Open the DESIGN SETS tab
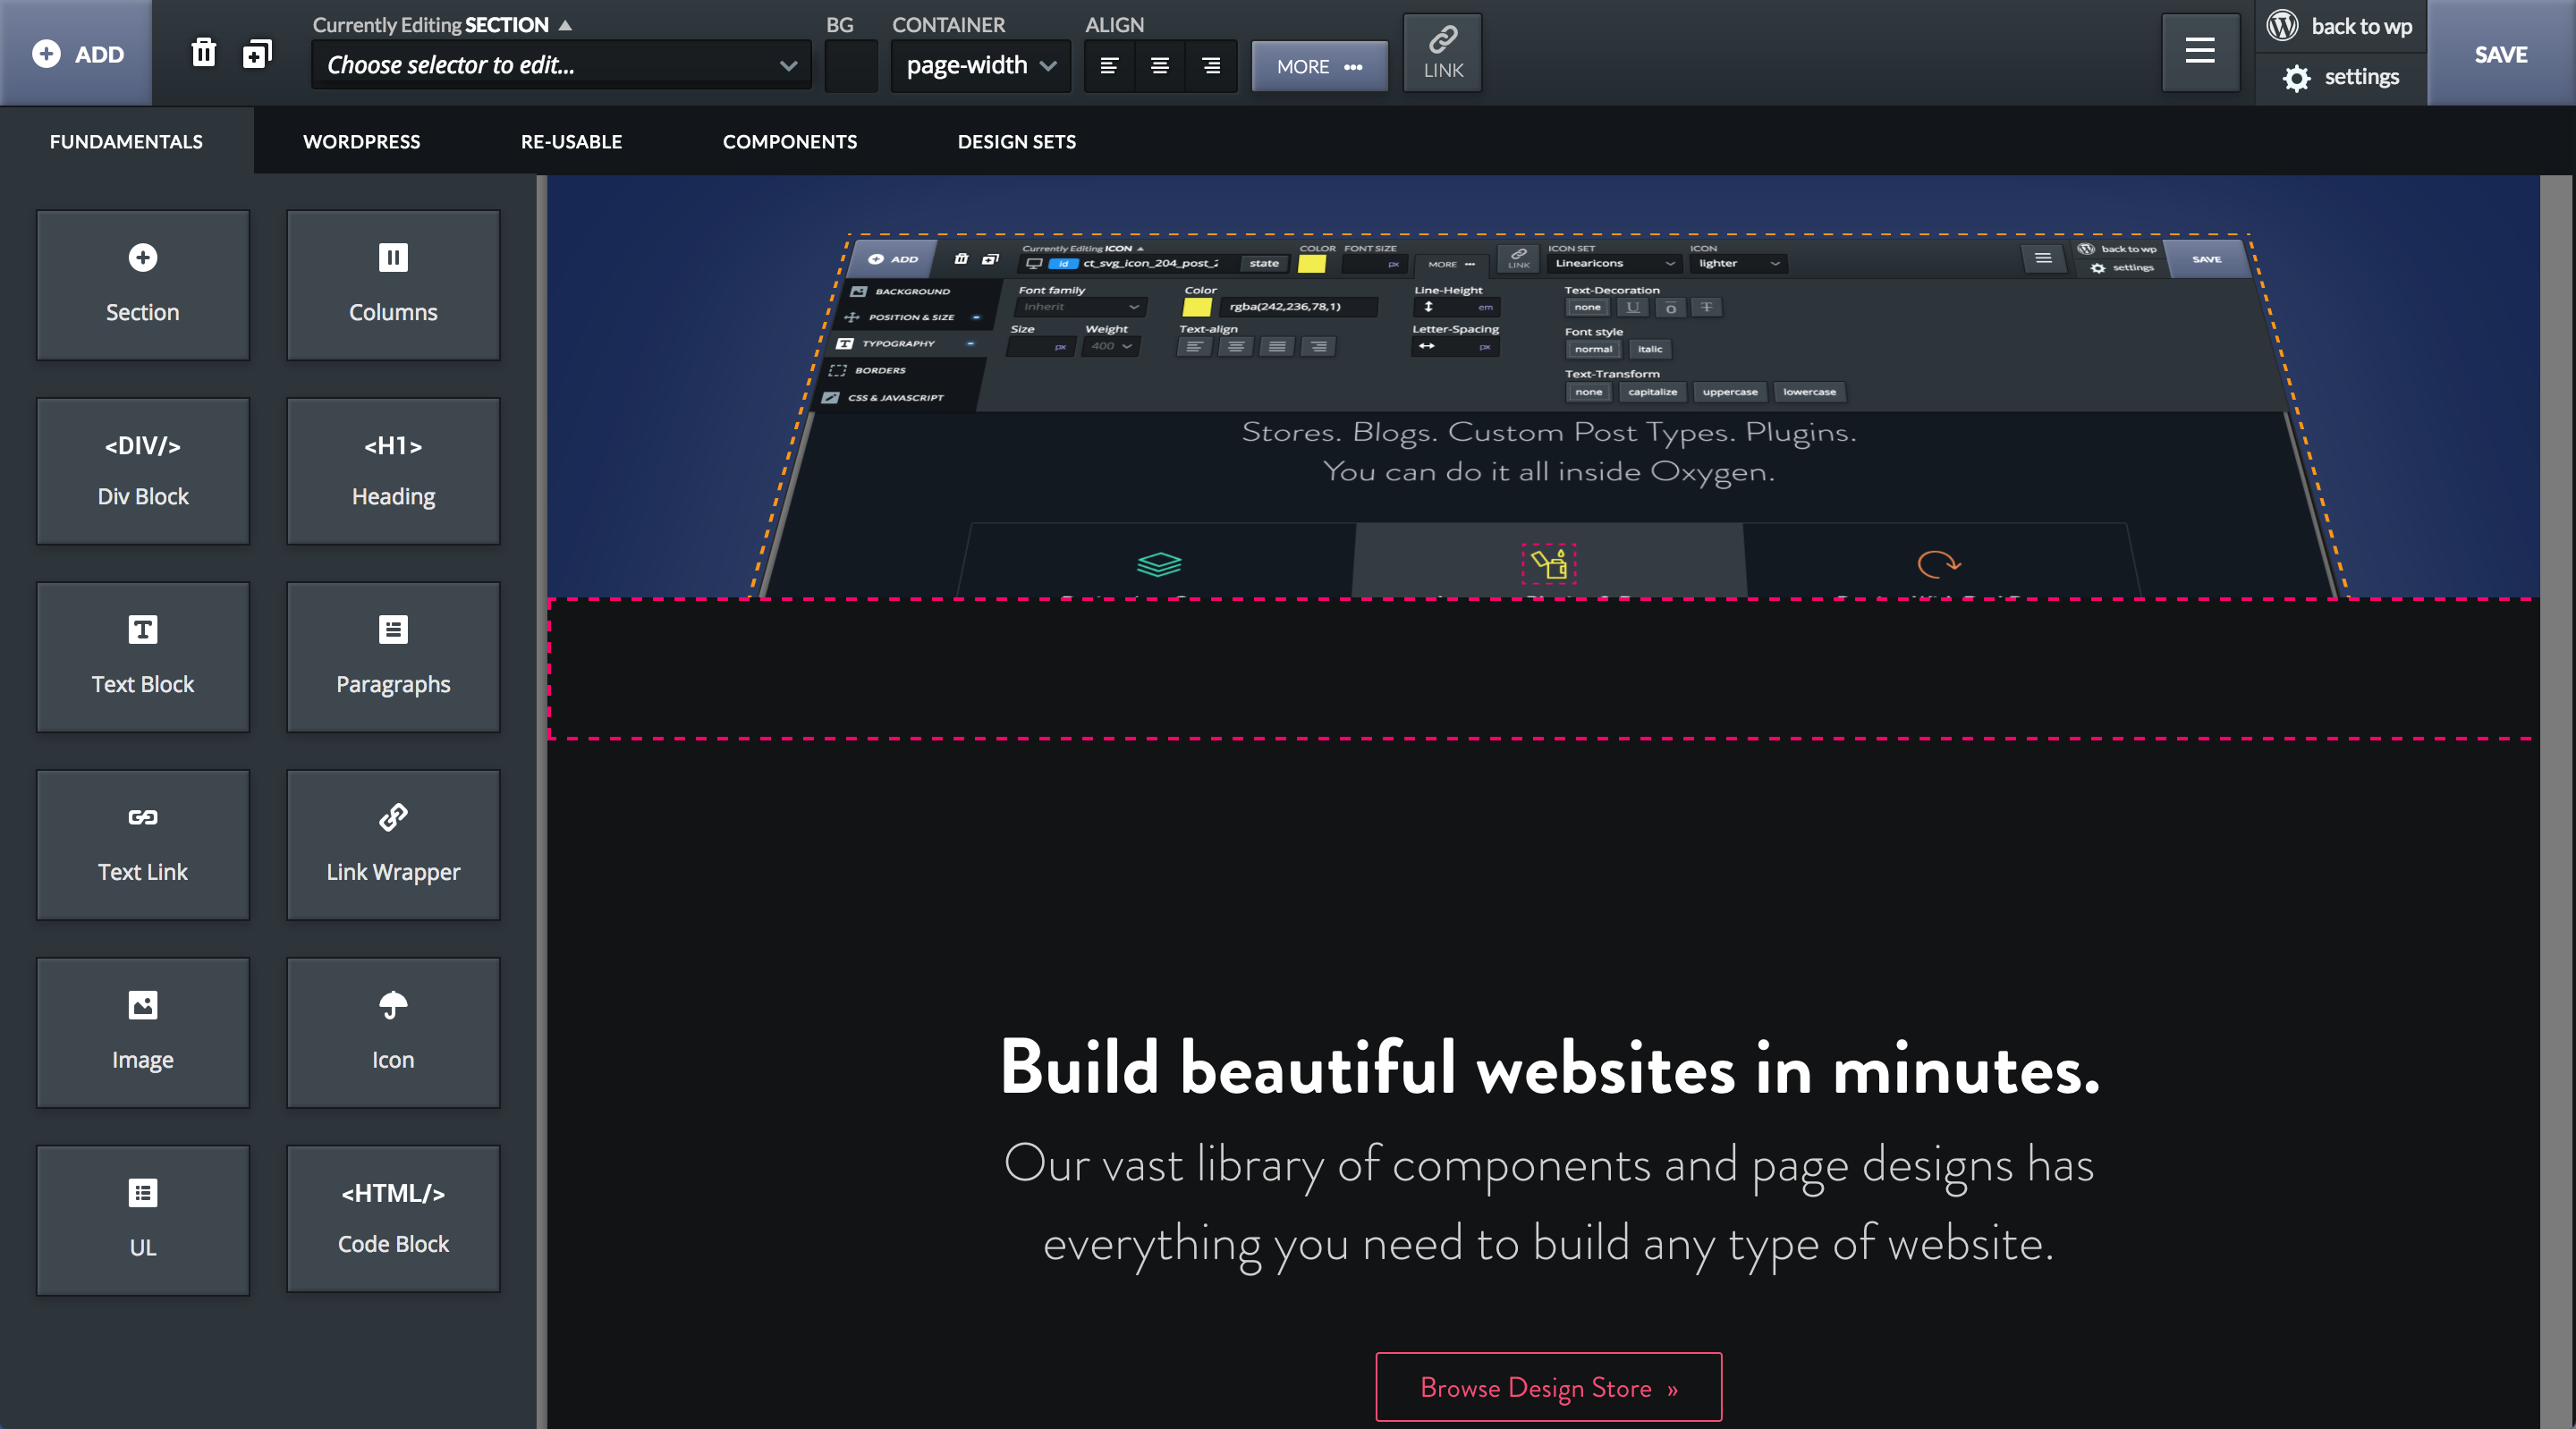This screenshot has width=2576, height=1429. coord(1016,141)
